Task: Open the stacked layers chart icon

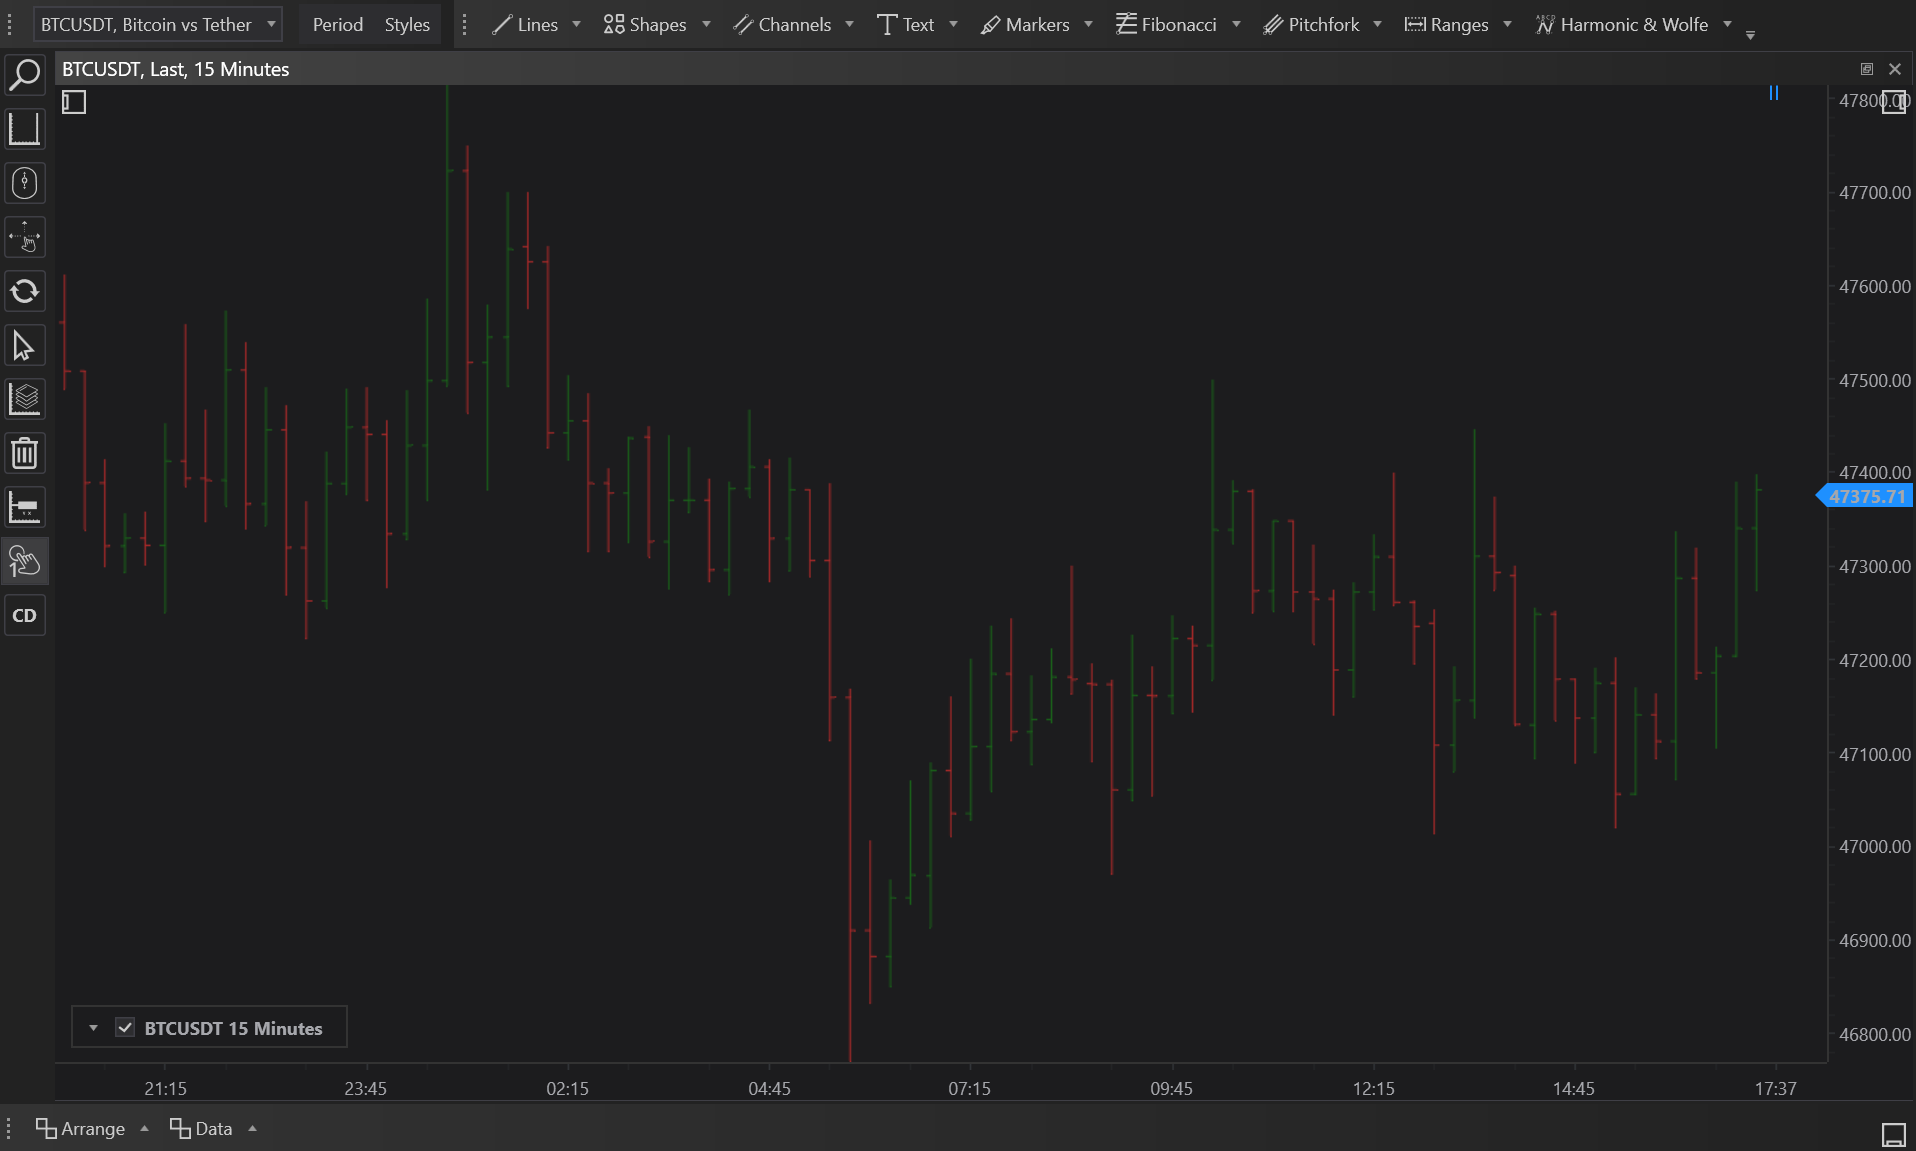Action: (24, 399)
